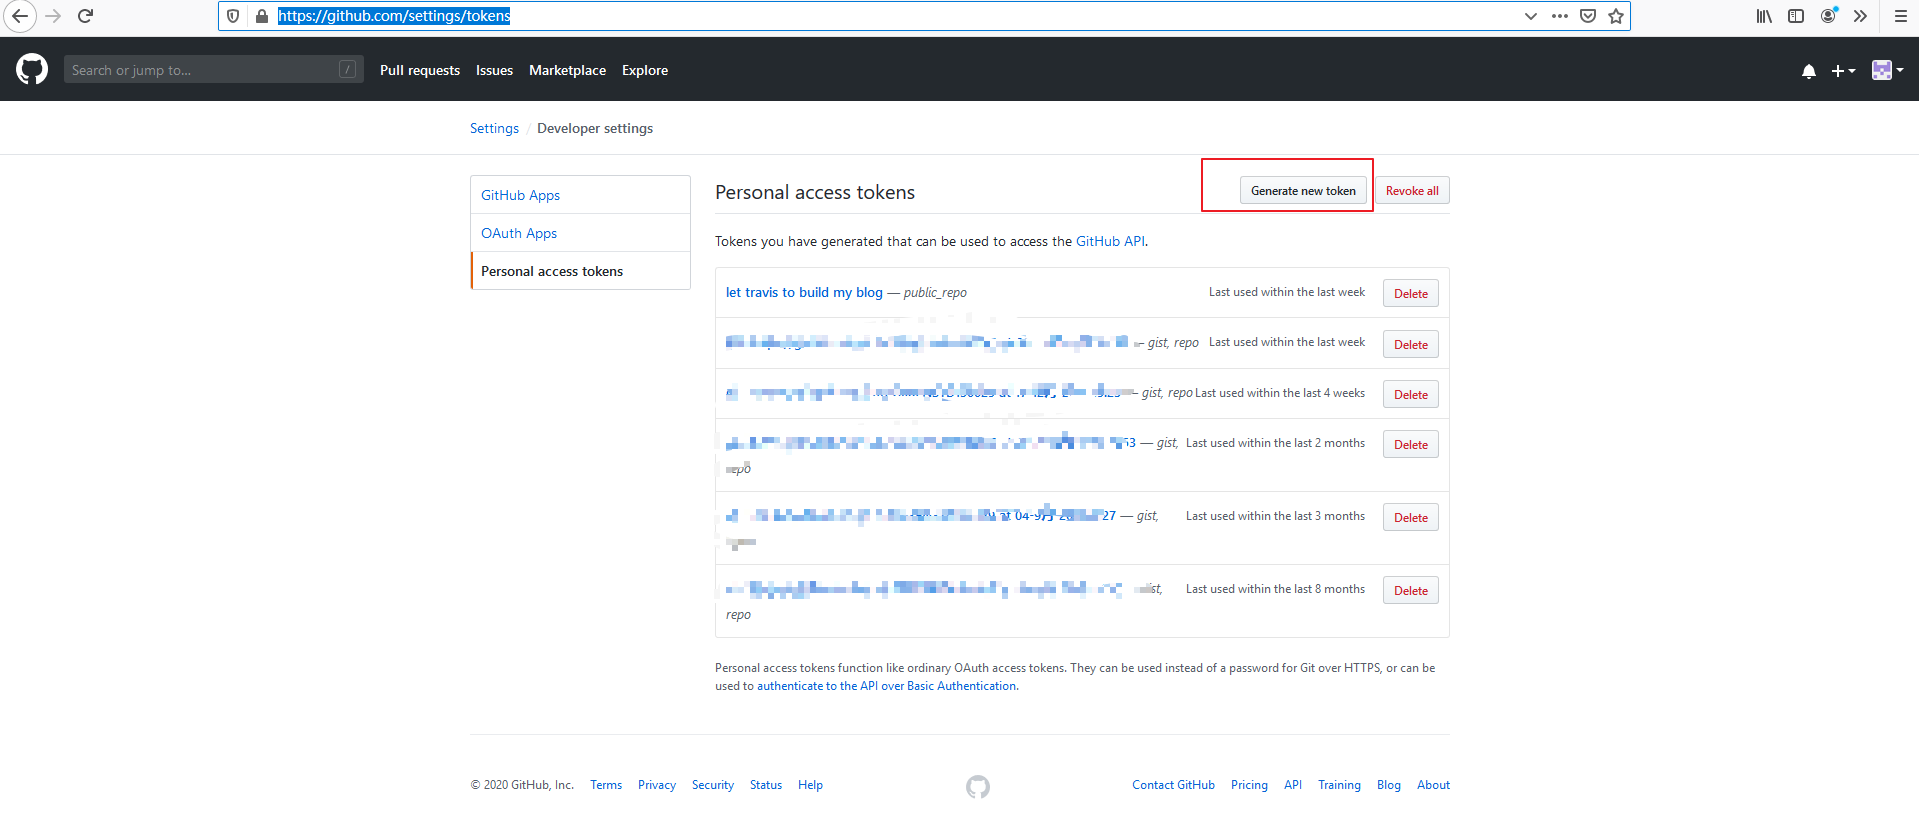This screenshot has width=1919, height=821.
Task: Open Pull requests in top nav
Action: tap(420, 70)
